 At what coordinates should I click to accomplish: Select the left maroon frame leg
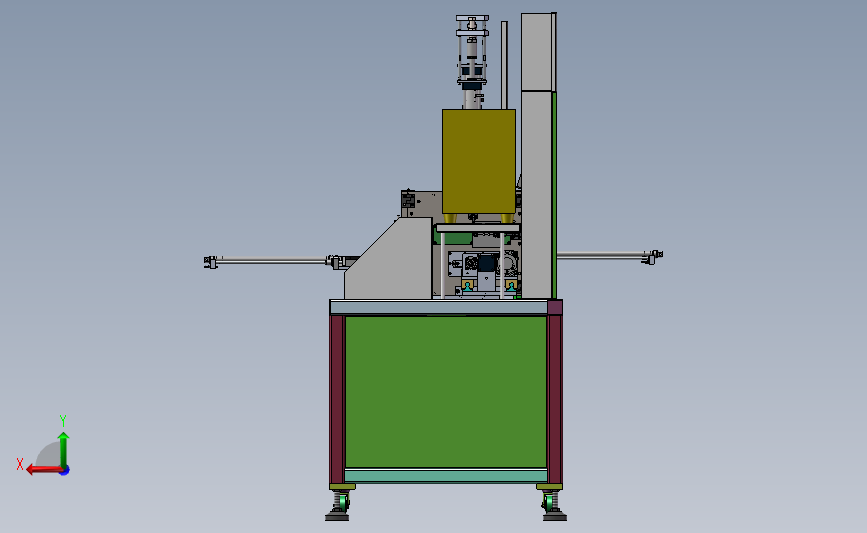point(337,399)
